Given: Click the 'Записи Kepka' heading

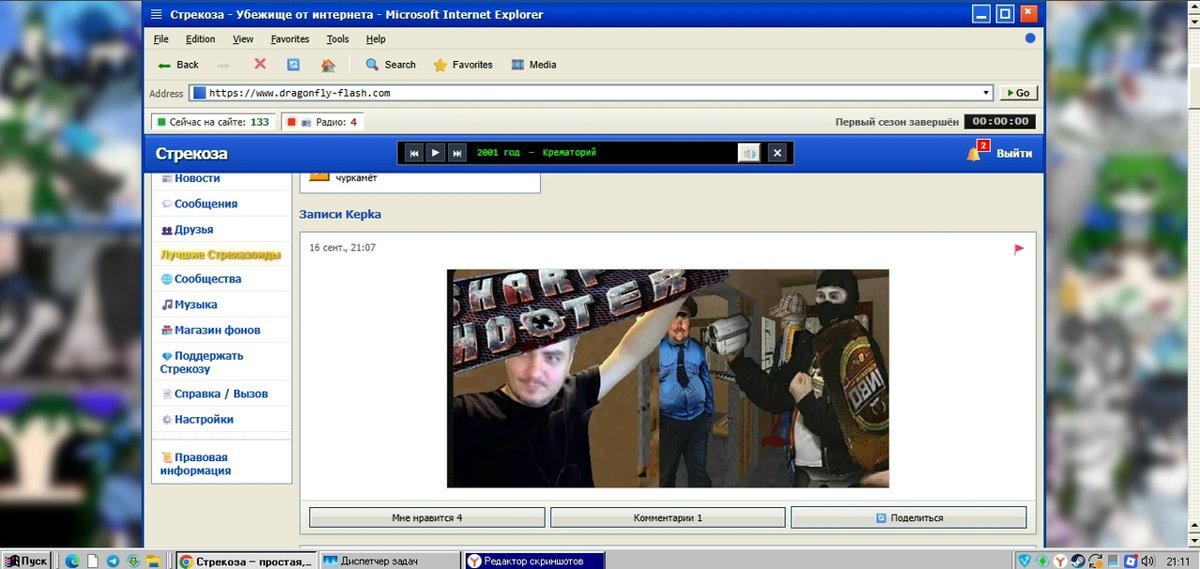Looking at the screenshot, I should tap(340, 214).
